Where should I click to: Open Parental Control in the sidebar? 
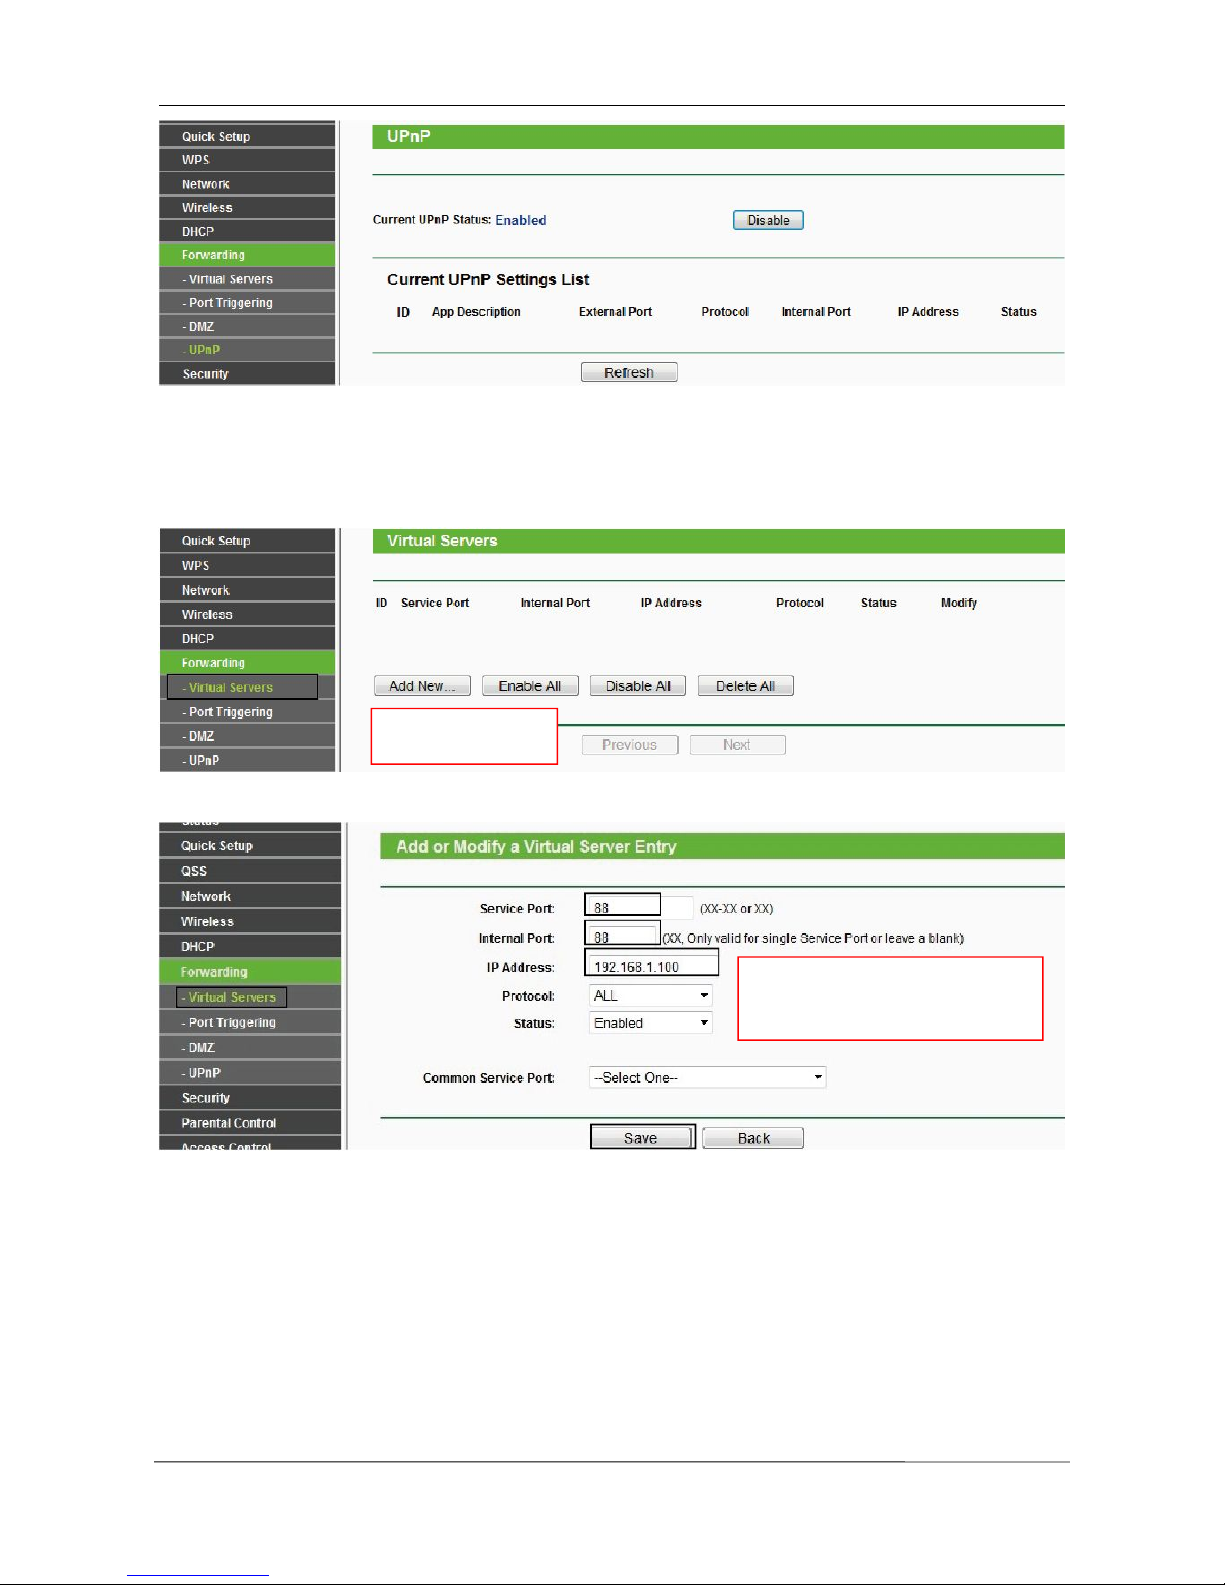point(250,1123)
